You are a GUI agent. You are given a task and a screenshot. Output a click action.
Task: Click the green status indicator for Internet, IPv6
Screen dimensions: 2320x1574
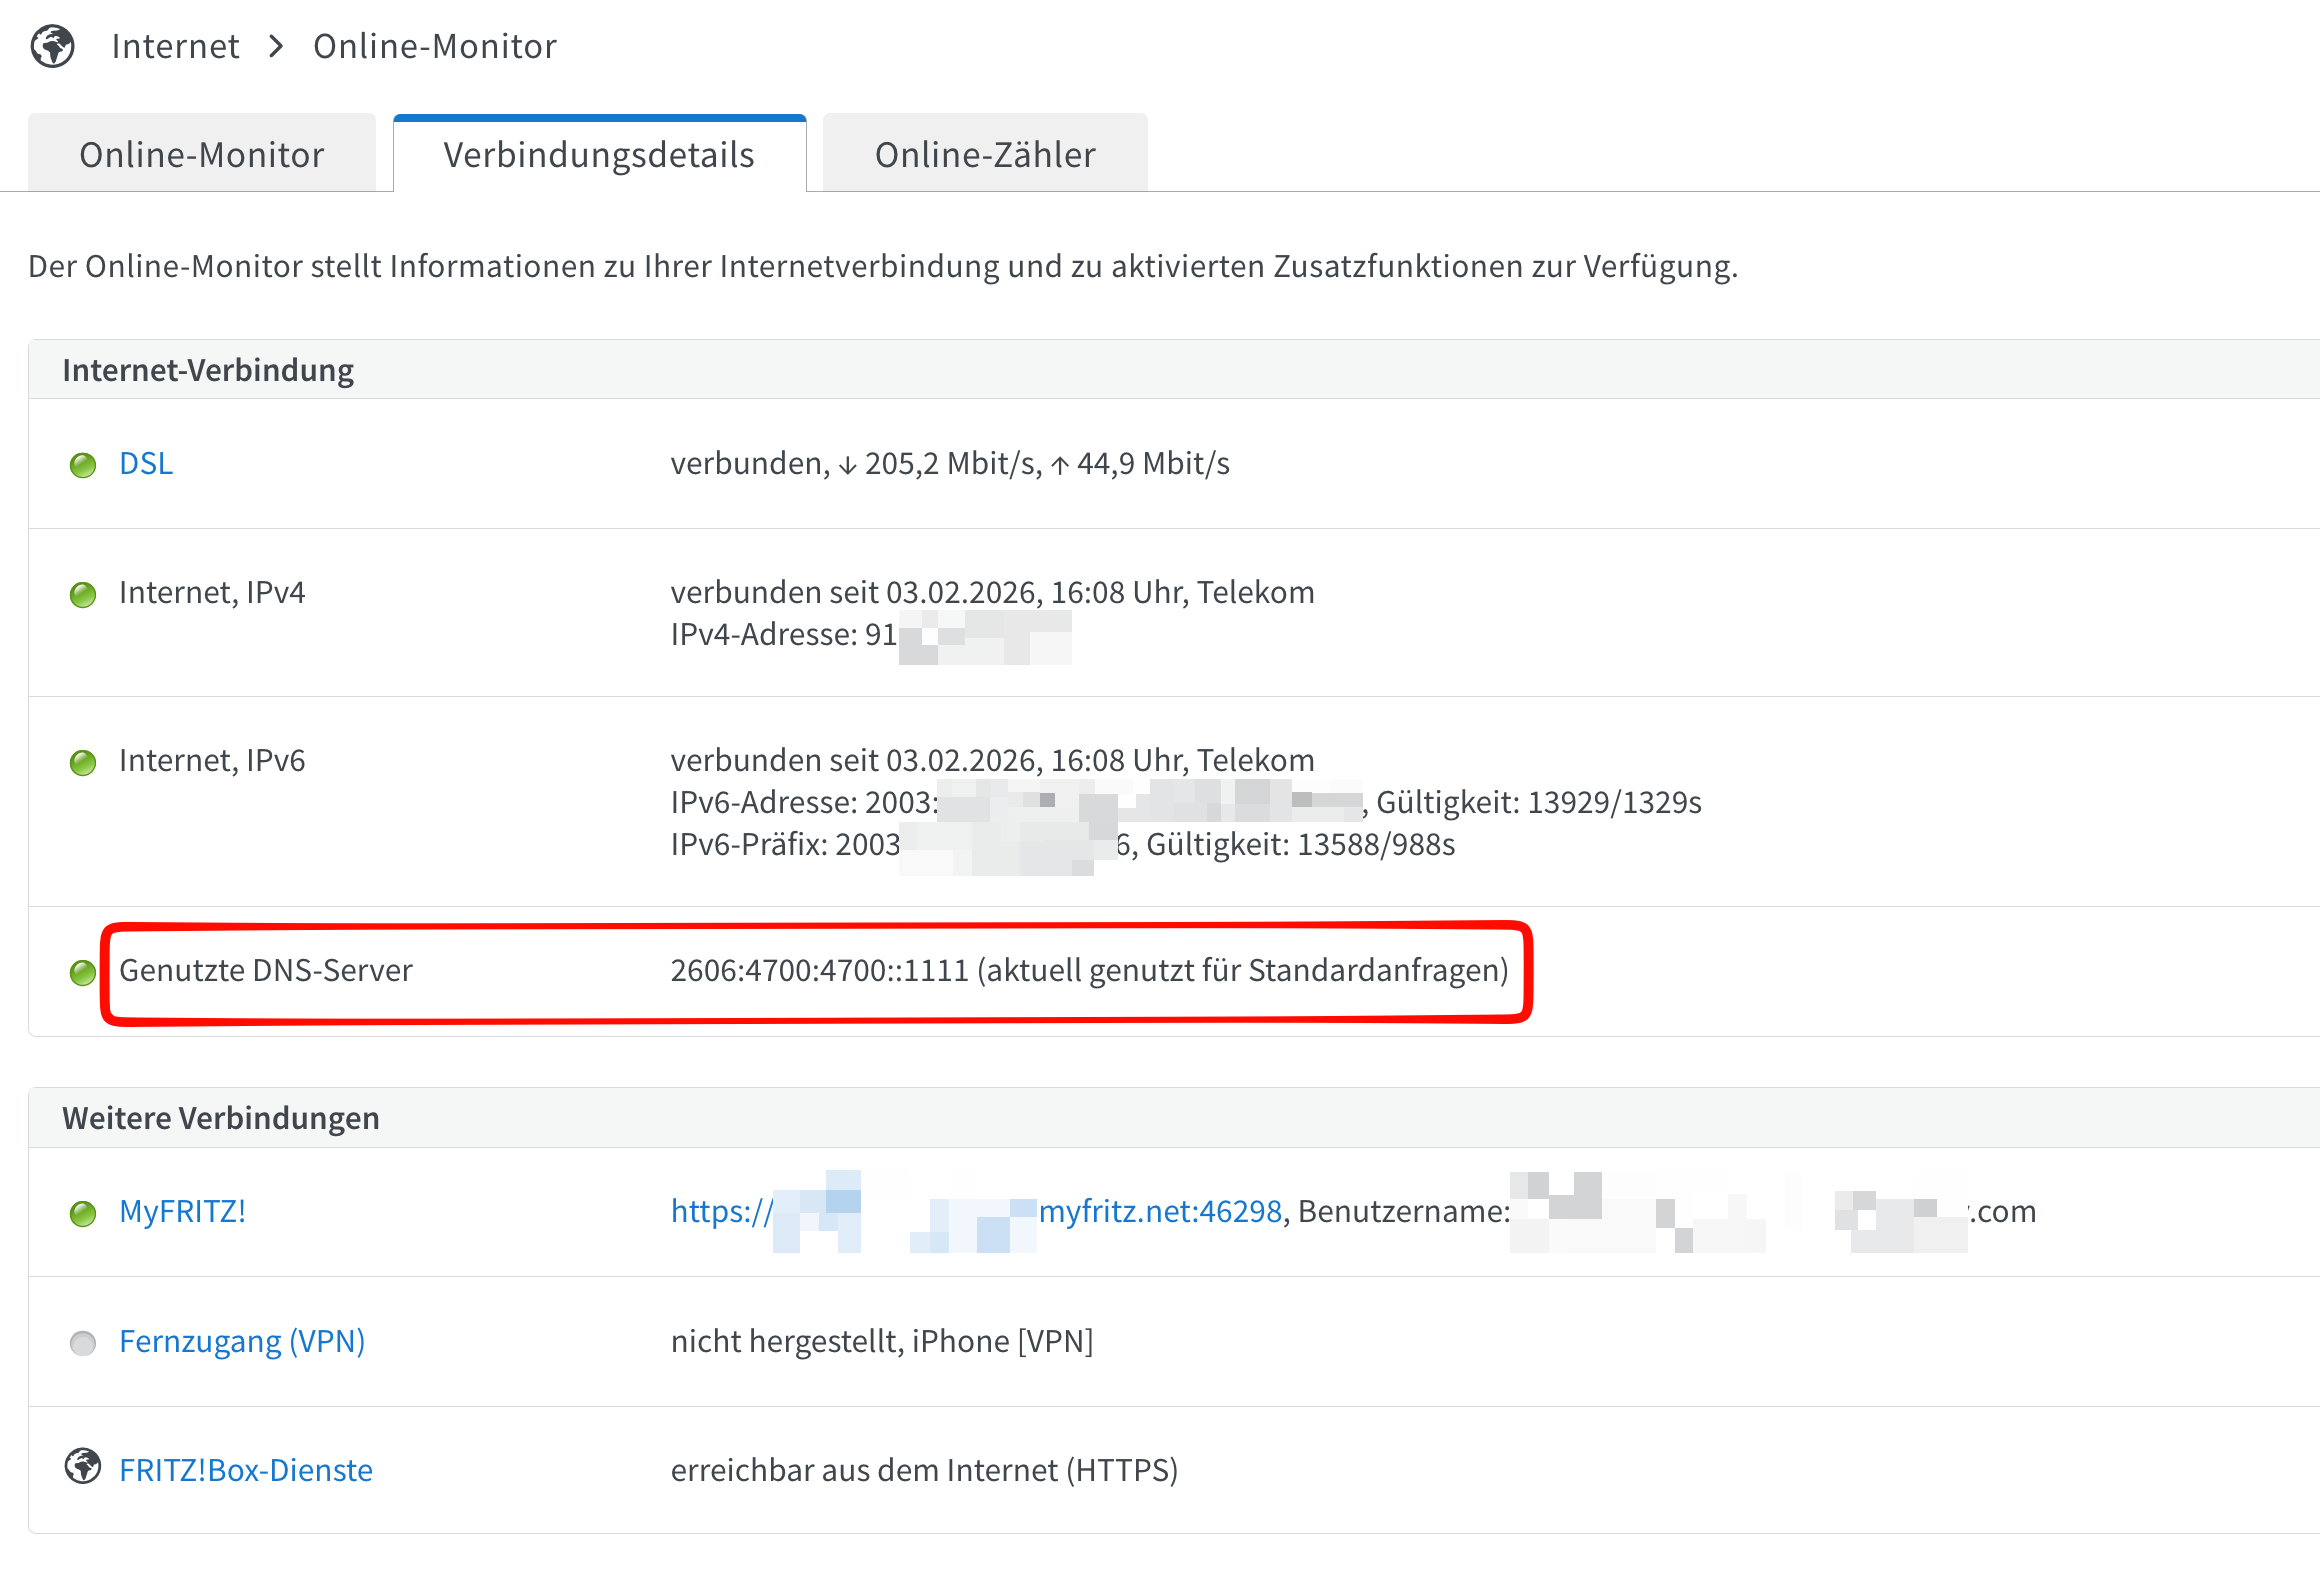click(x=83, y=763)
